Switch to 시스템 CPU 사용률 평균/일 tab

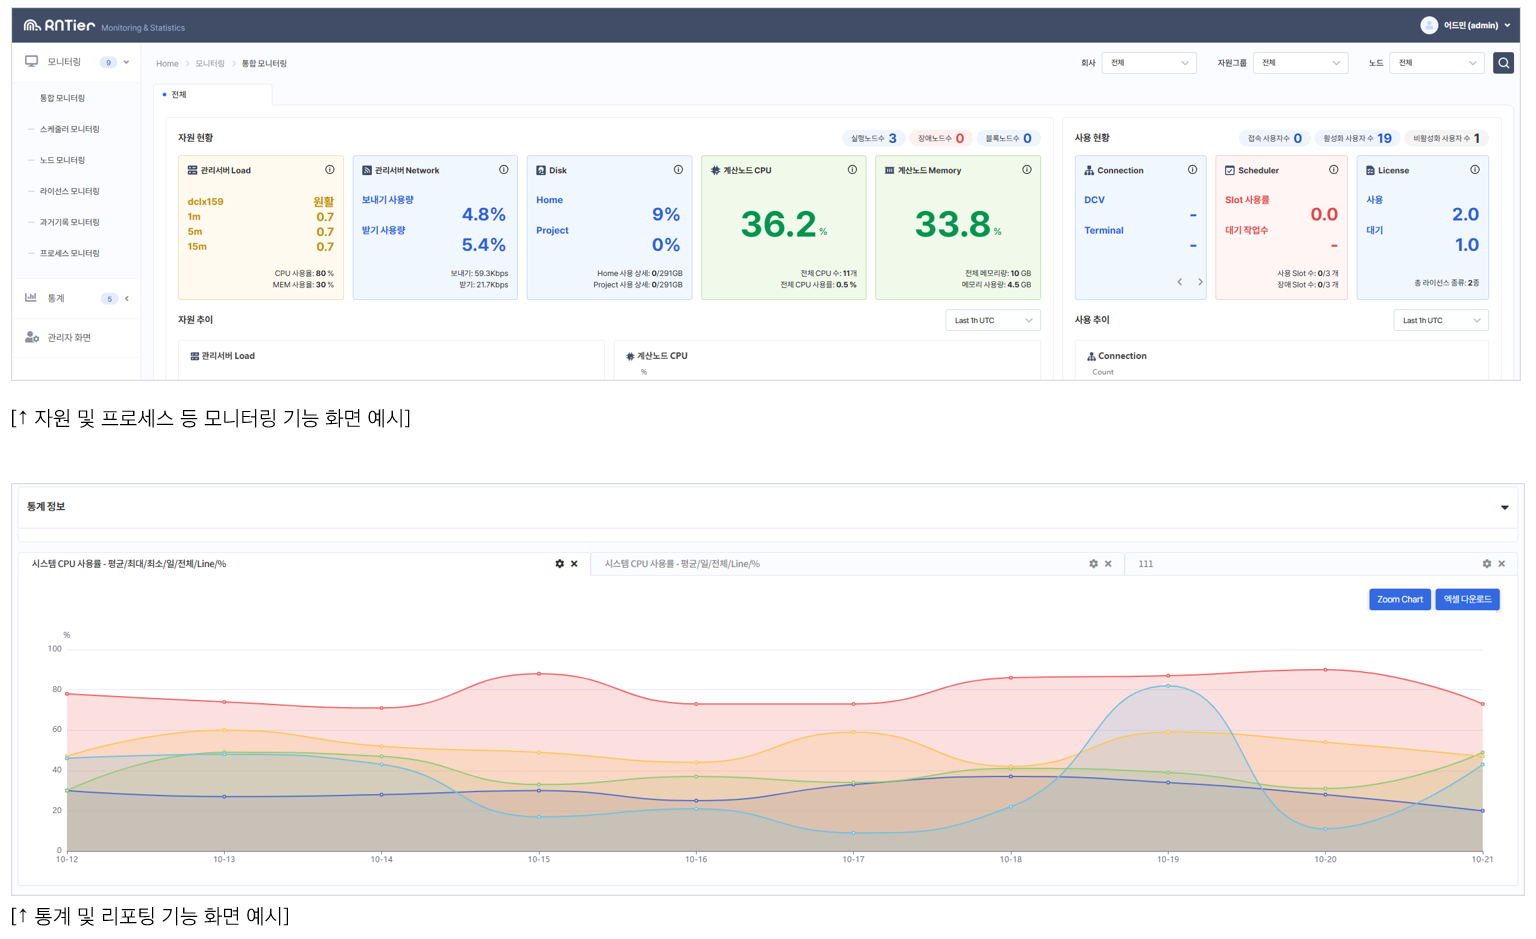682,564
